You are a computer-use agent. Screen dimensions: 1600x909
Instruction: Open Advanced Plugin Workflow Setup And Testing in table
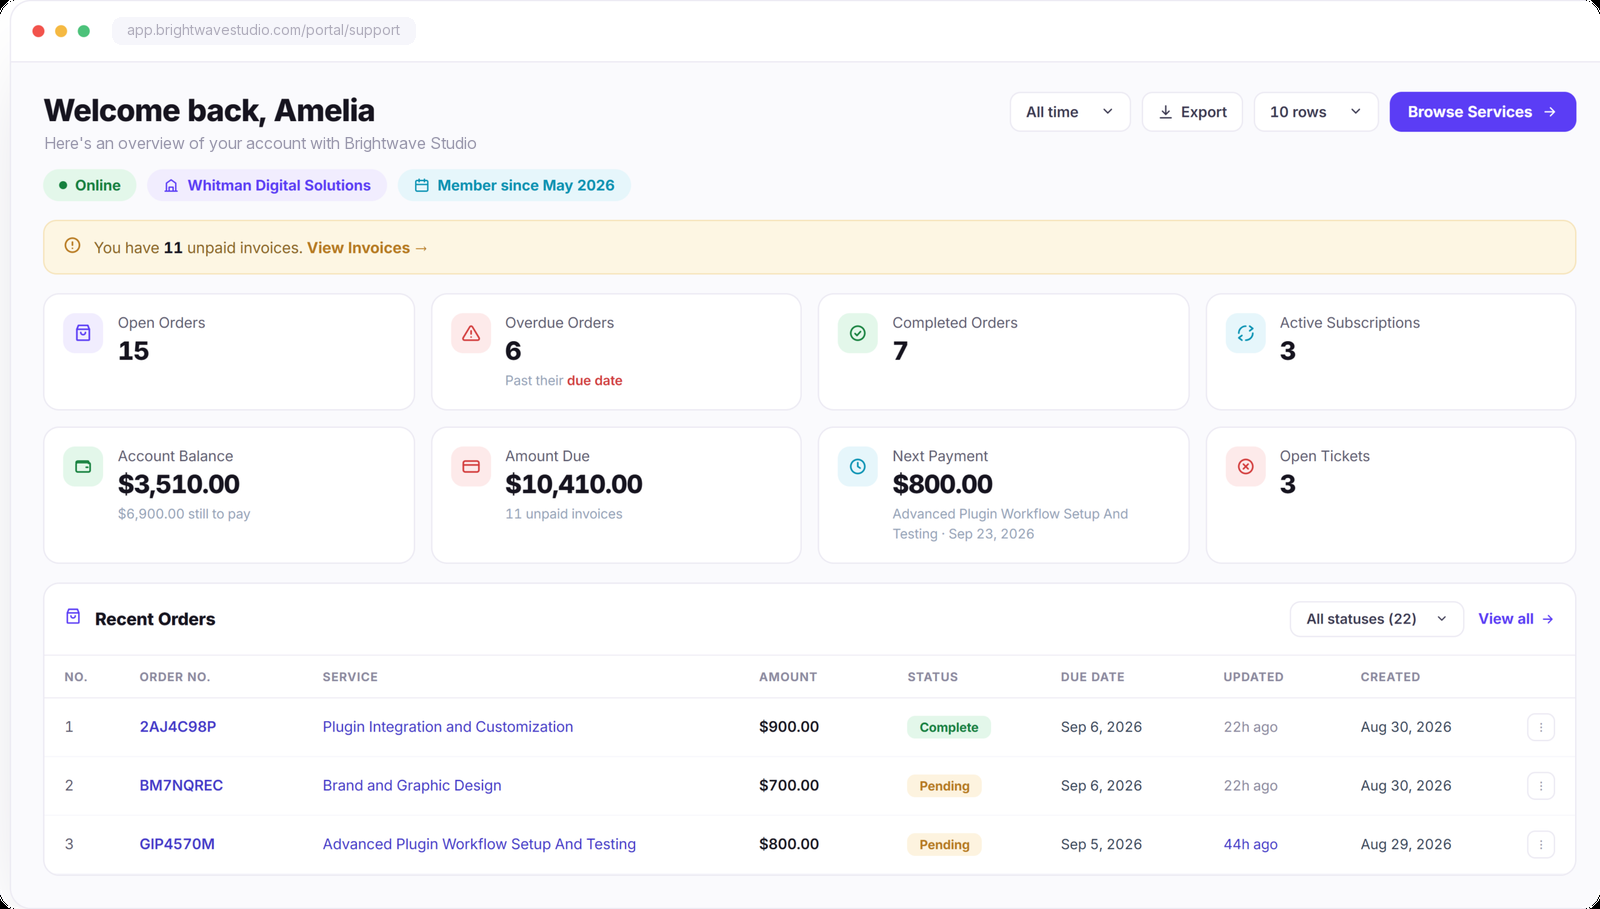click(x=479, y=845)
